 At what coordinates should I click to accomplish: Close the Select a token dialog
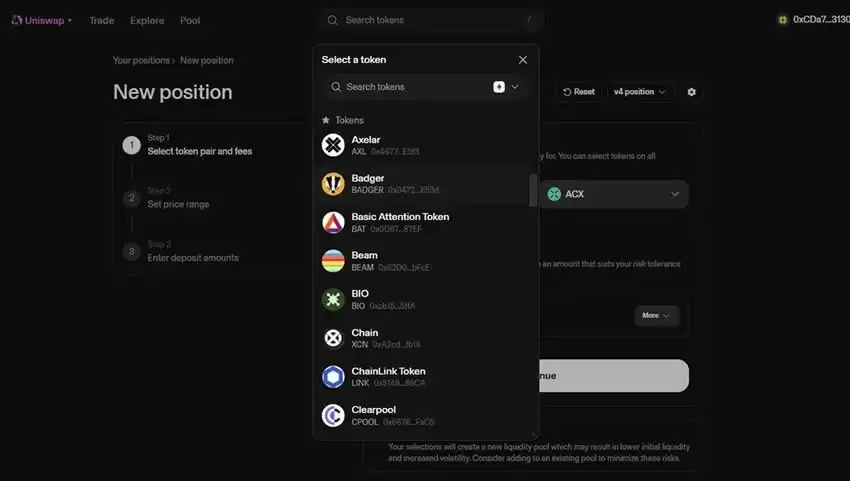[x=522, y=60]
